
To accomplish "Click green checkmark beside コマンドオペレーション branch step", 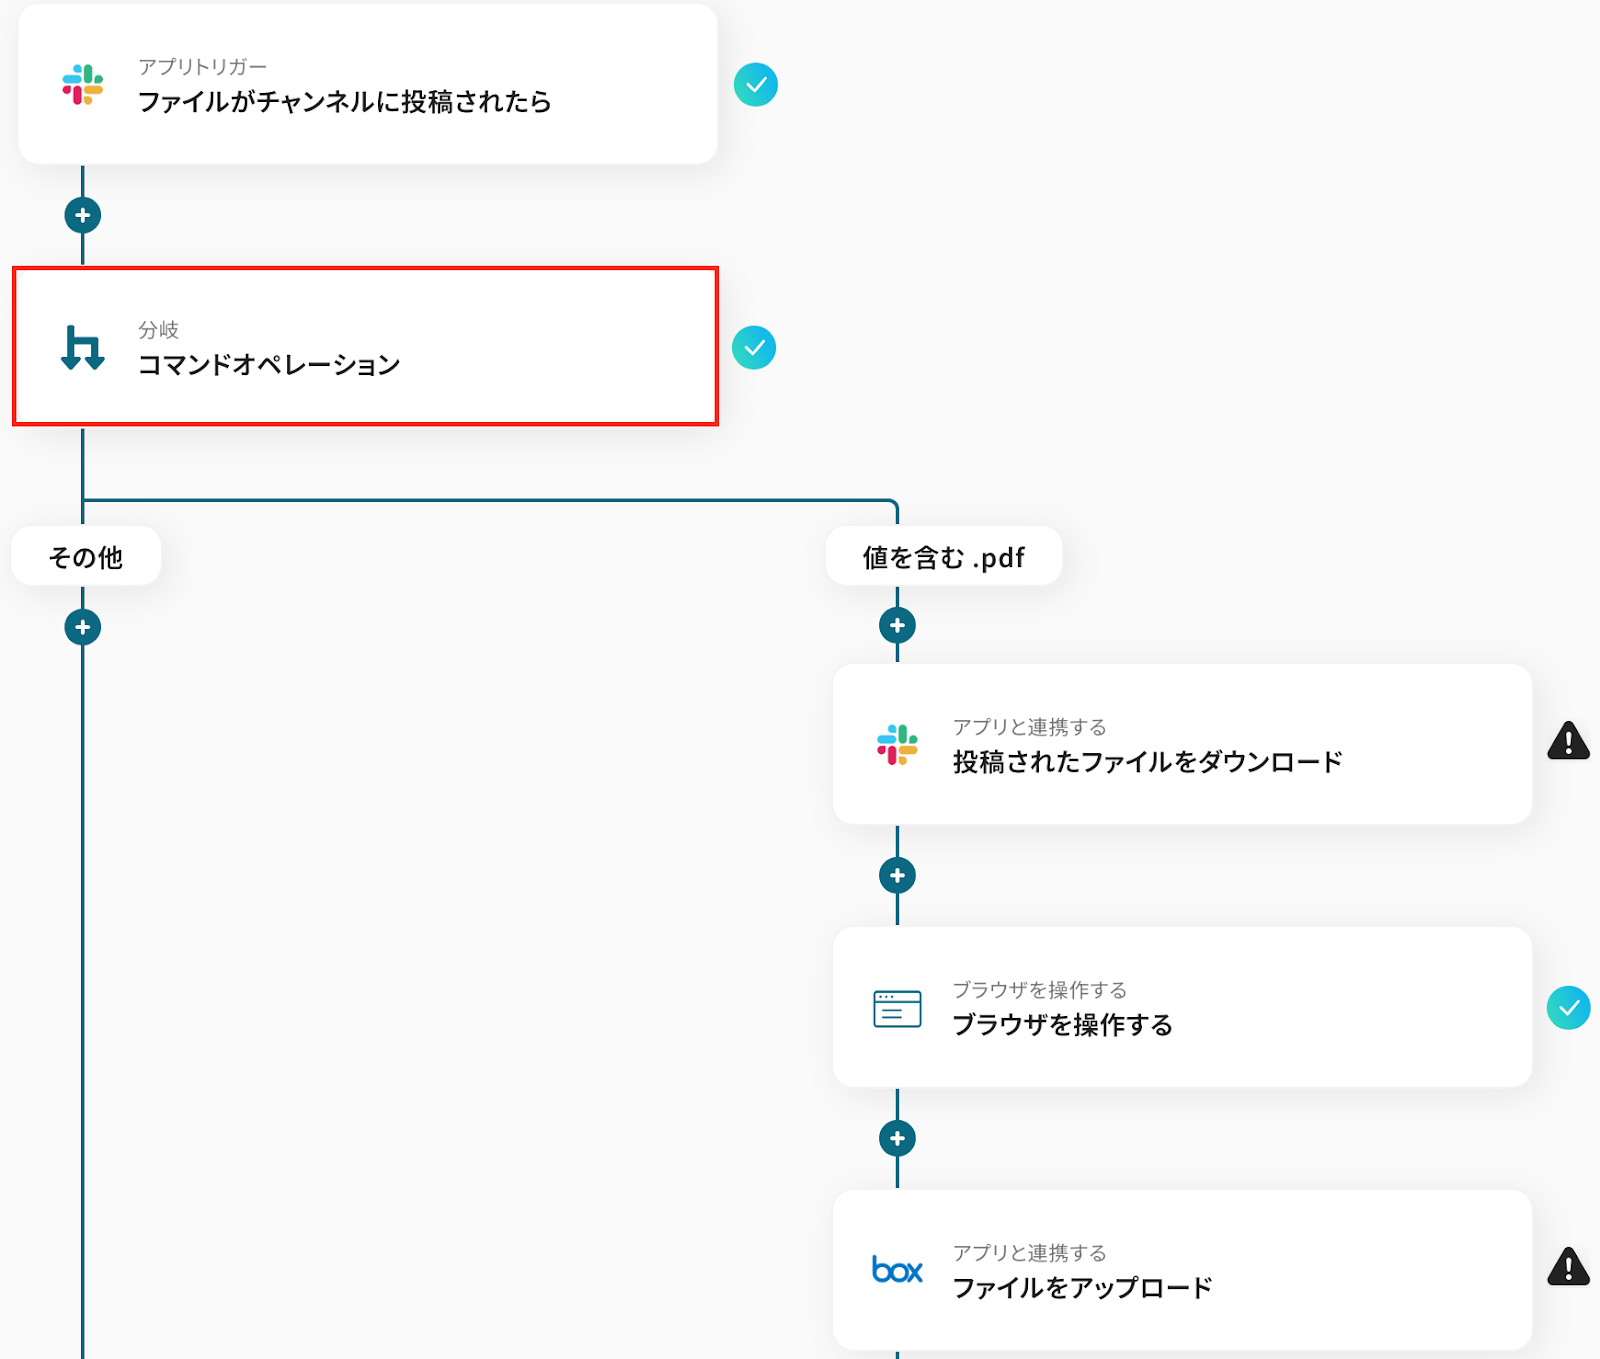I will (x=754, y=348).
